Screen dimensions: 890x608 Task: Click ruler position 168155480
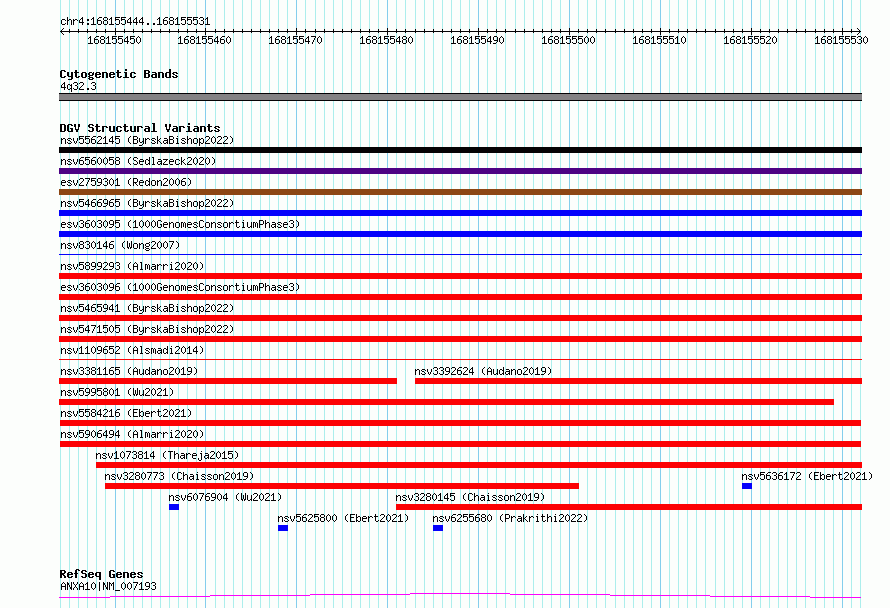387,40
